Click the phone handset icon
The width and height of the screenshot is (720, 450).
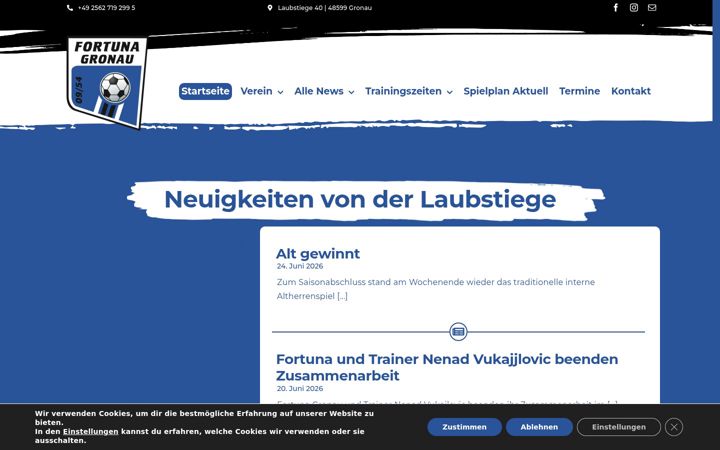click(x=70, y=8)
